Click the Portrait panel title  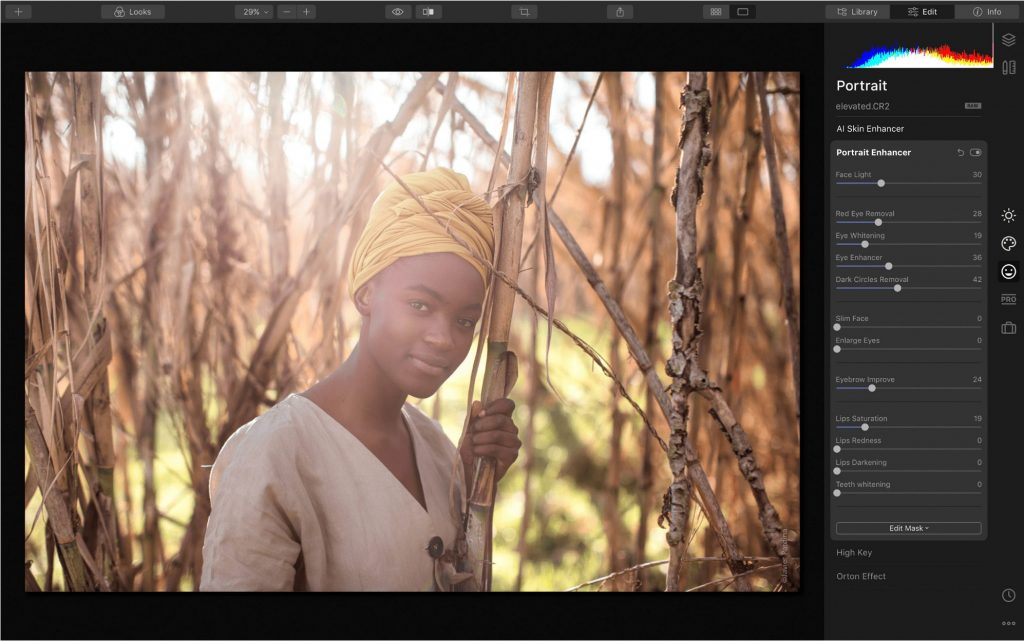[861, 86]
